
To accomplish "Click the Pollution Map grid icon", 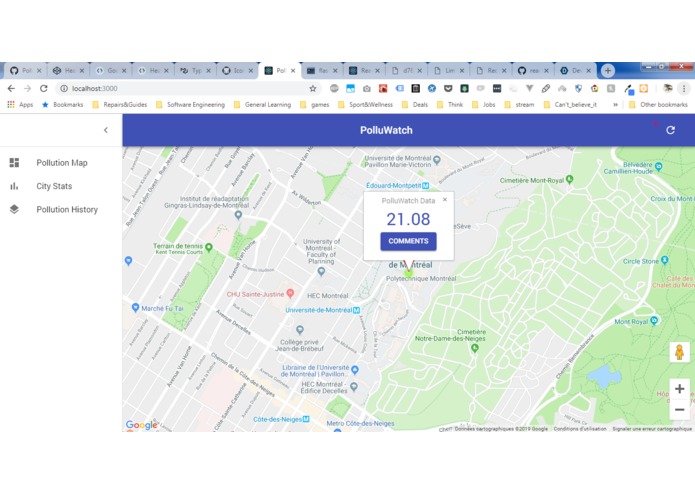I will [14, 163].
